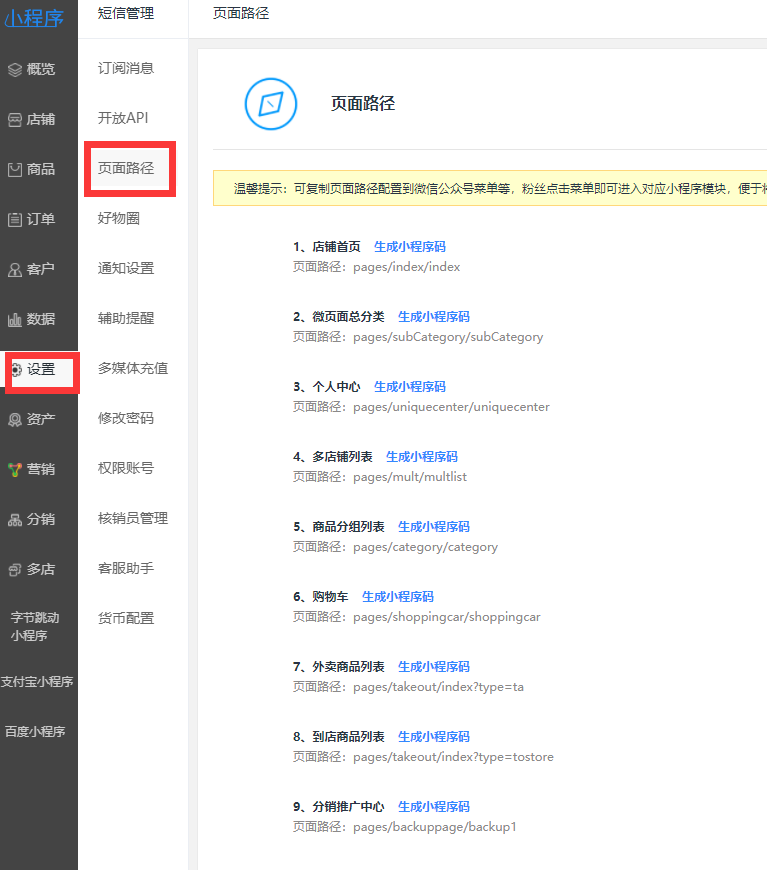
Task: Click 生成小程序码 next to 购物车
Action: coord(397,596)
